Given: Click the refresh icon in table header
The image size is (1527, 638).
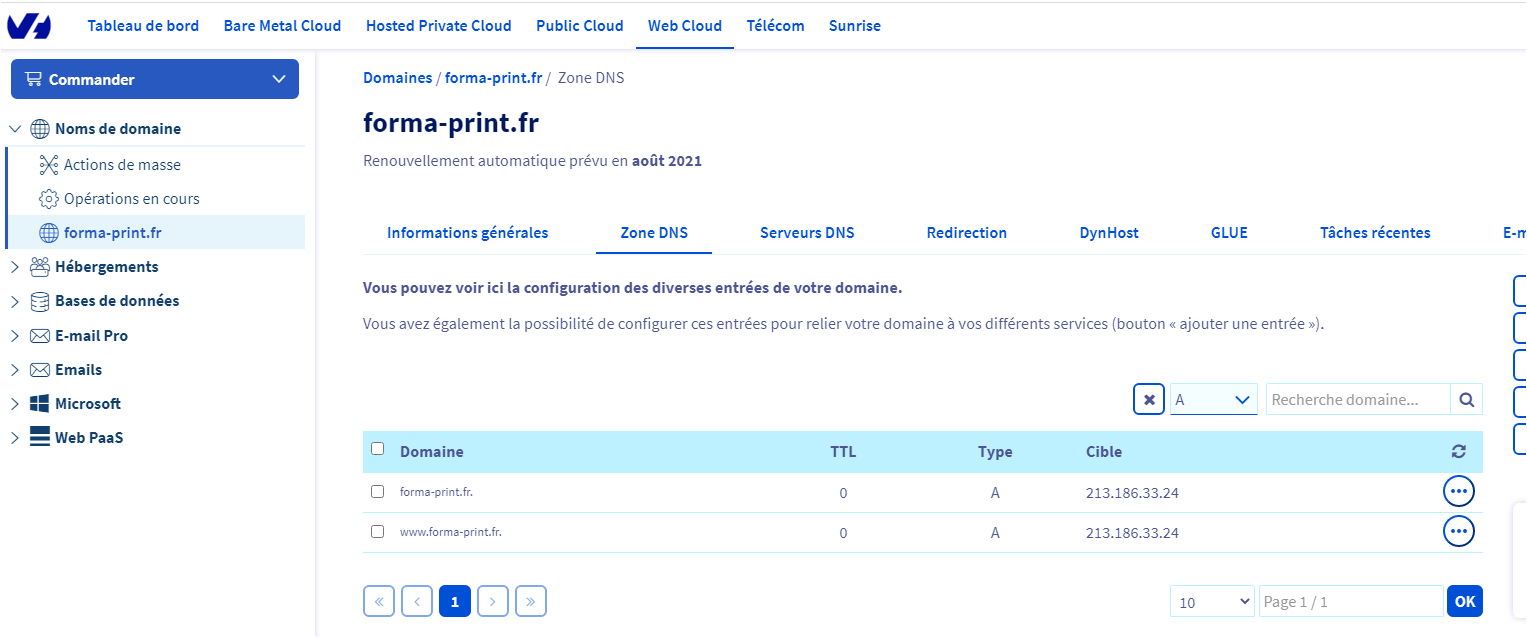Looking at the screenshot, I should (1458, 452).
